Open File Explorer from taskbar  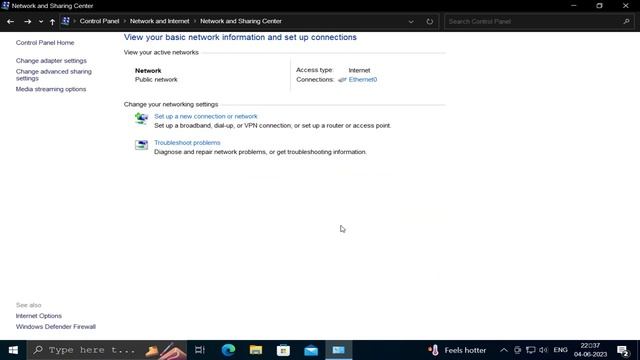pyautogui.click(x=256, y=350)
